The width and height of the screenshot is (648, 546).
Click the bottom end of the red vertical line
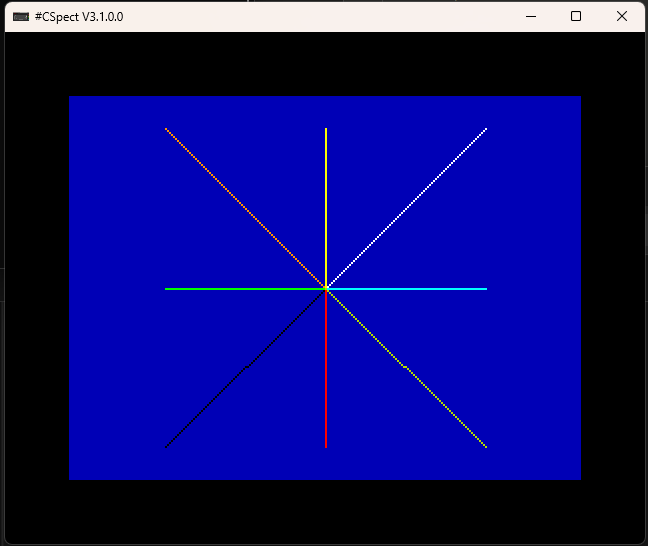326,445
